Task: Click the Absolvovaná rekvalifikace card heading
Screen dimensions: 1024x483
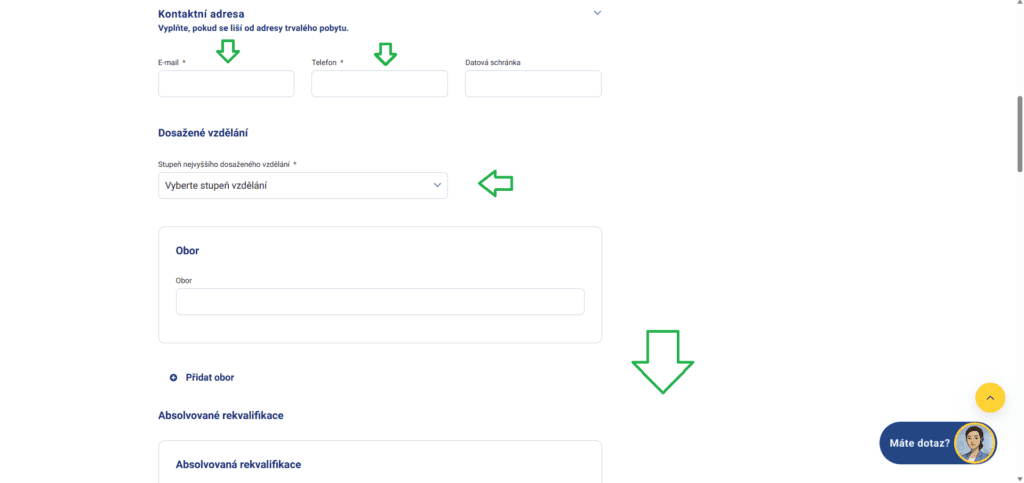Action: 238,465
